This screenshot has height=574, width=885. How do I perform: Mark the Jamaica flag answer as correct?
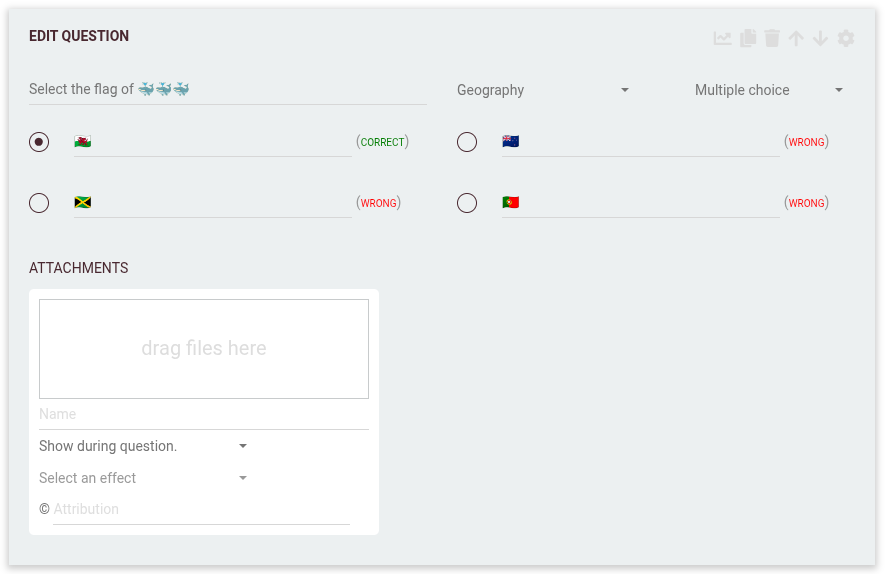39,203
